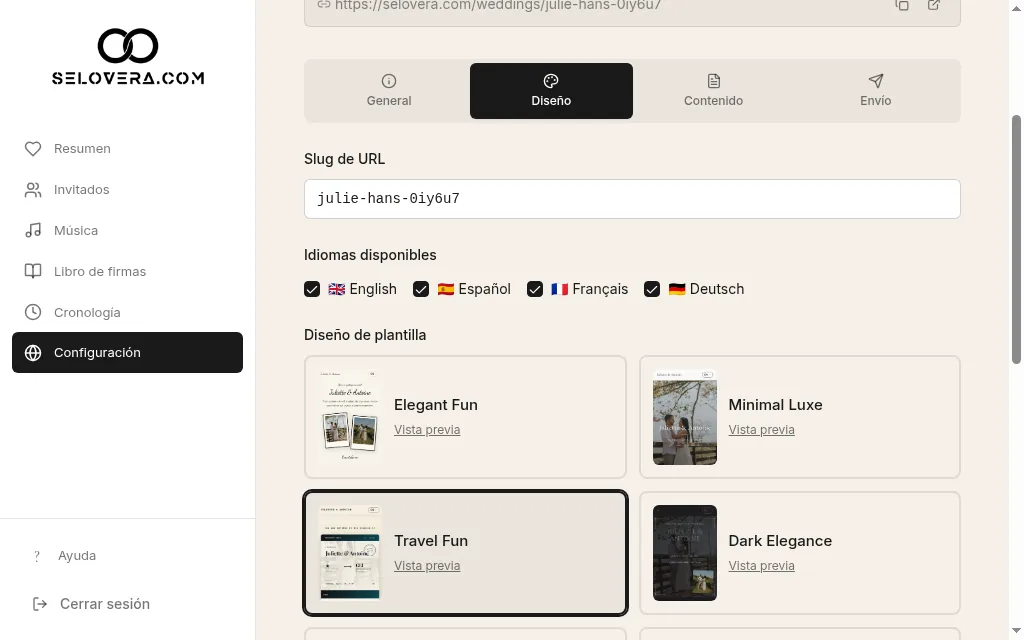Click the Música label in the sidebar
Image resolution: width=1024 pixels, height=640 pixels.
(76, 231)
